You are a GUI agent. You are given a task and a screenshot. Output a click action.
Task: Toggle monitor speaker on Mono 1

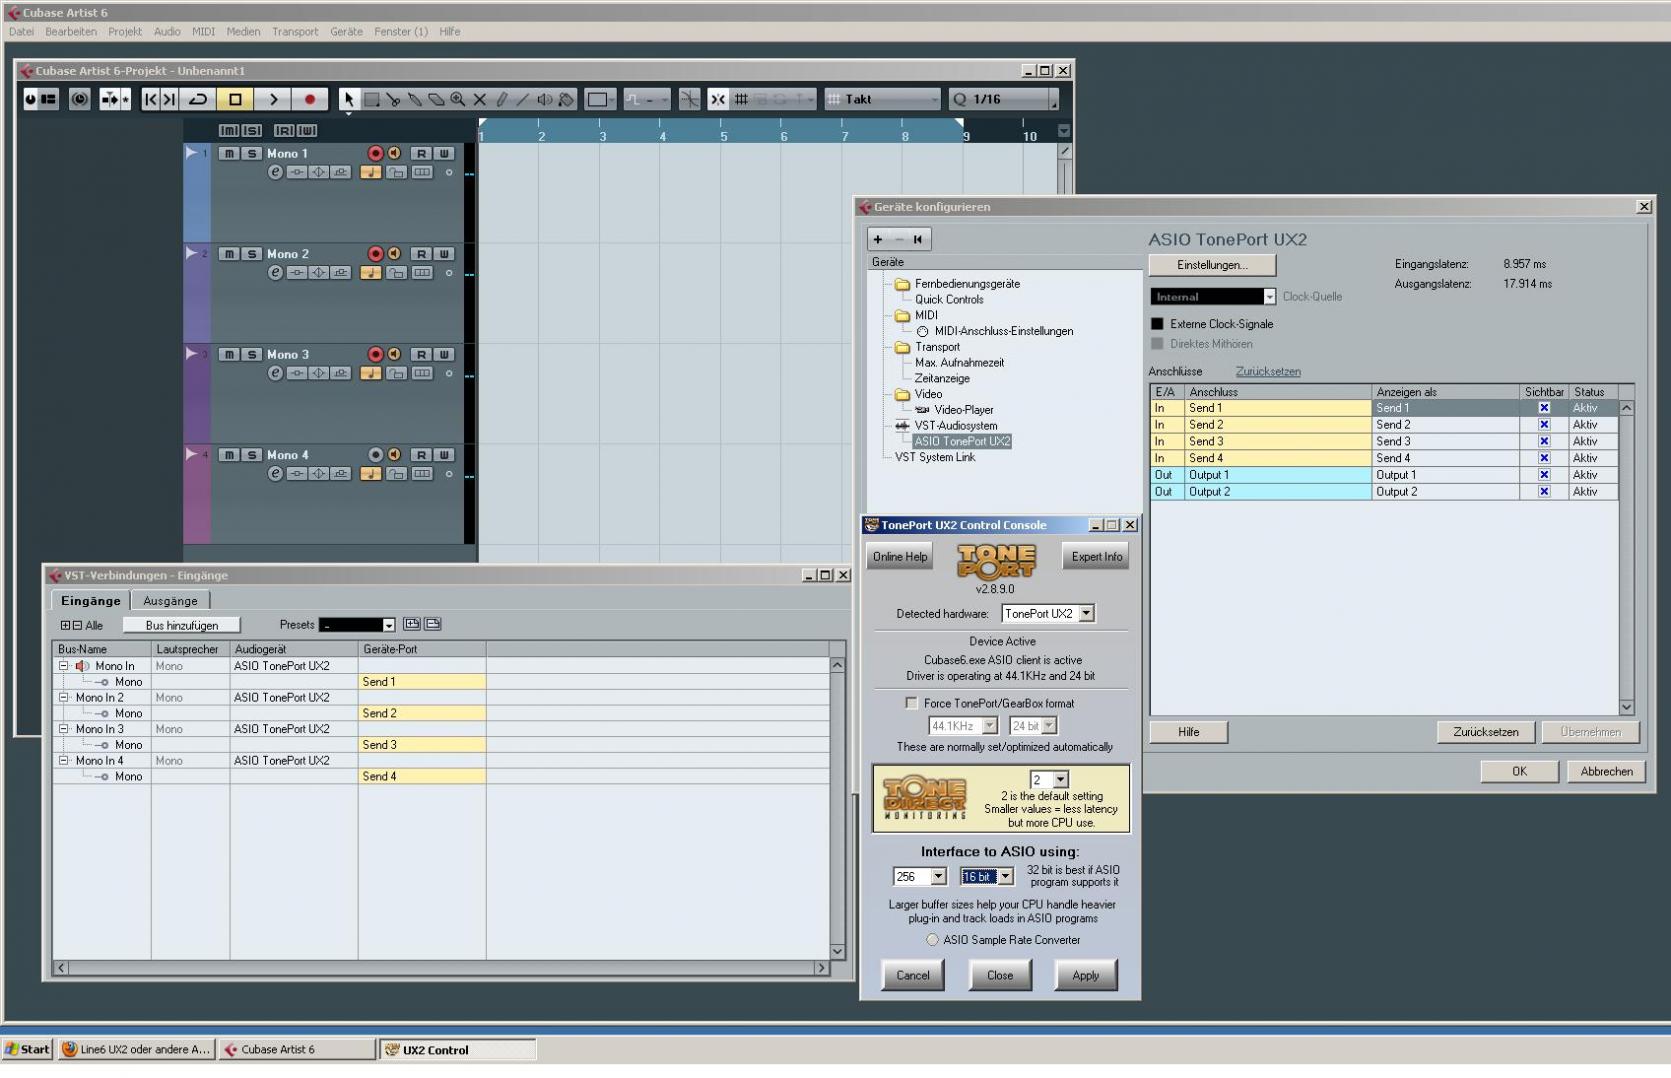(x=394, y=153)
